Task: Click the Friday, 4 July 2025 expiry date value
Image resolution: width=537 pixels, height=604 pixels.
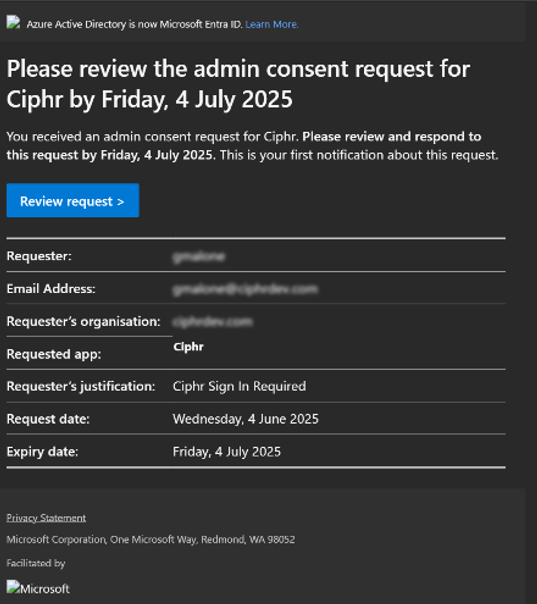Action: click(x=227, y=451)
